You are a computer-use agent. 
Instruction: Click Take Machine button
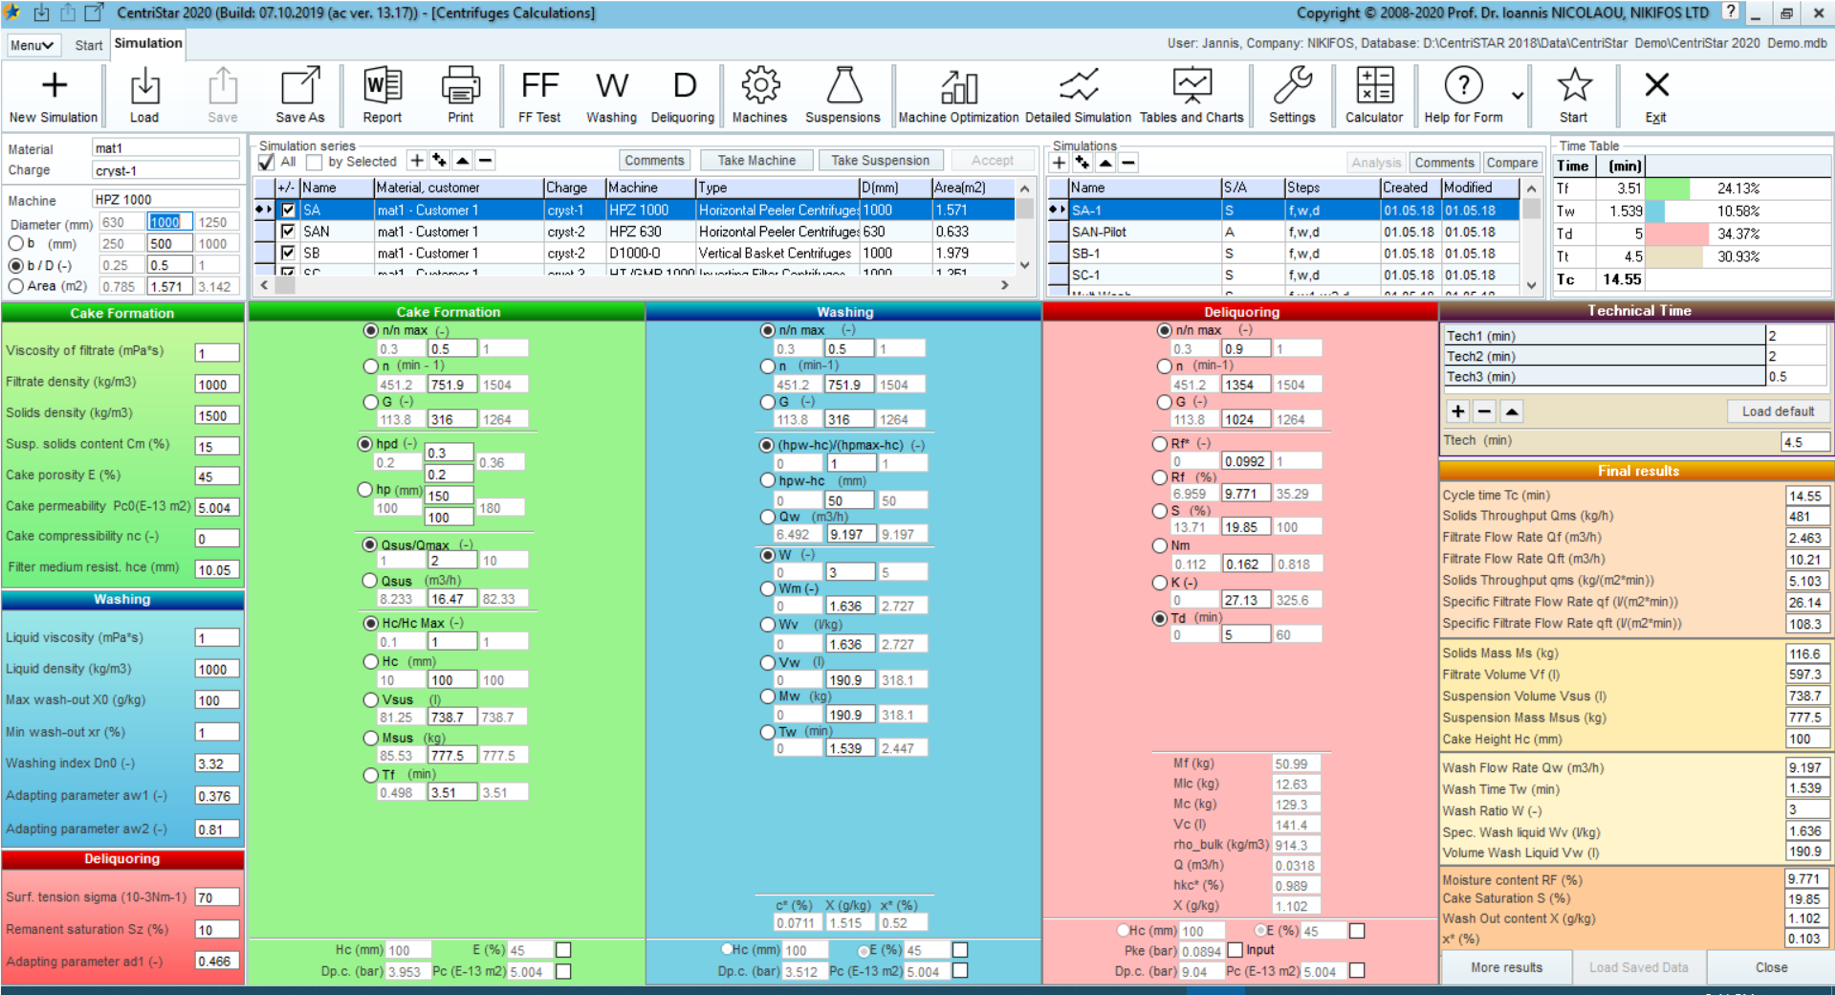pos(757,160)
